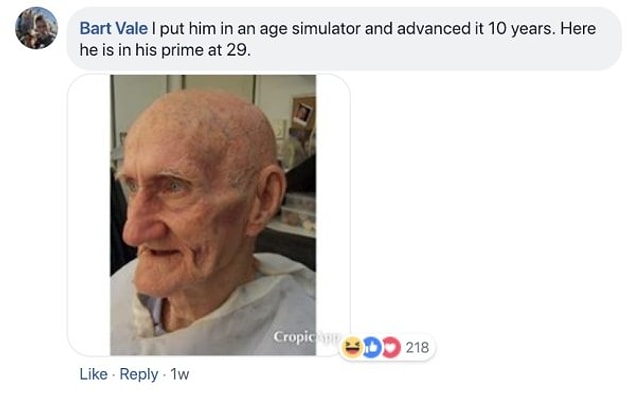Image resolution: width=635 pixels, height=395 pixels.
Task: Click the laughing Haha reaction emoji
Action: [x=352, y=347]
